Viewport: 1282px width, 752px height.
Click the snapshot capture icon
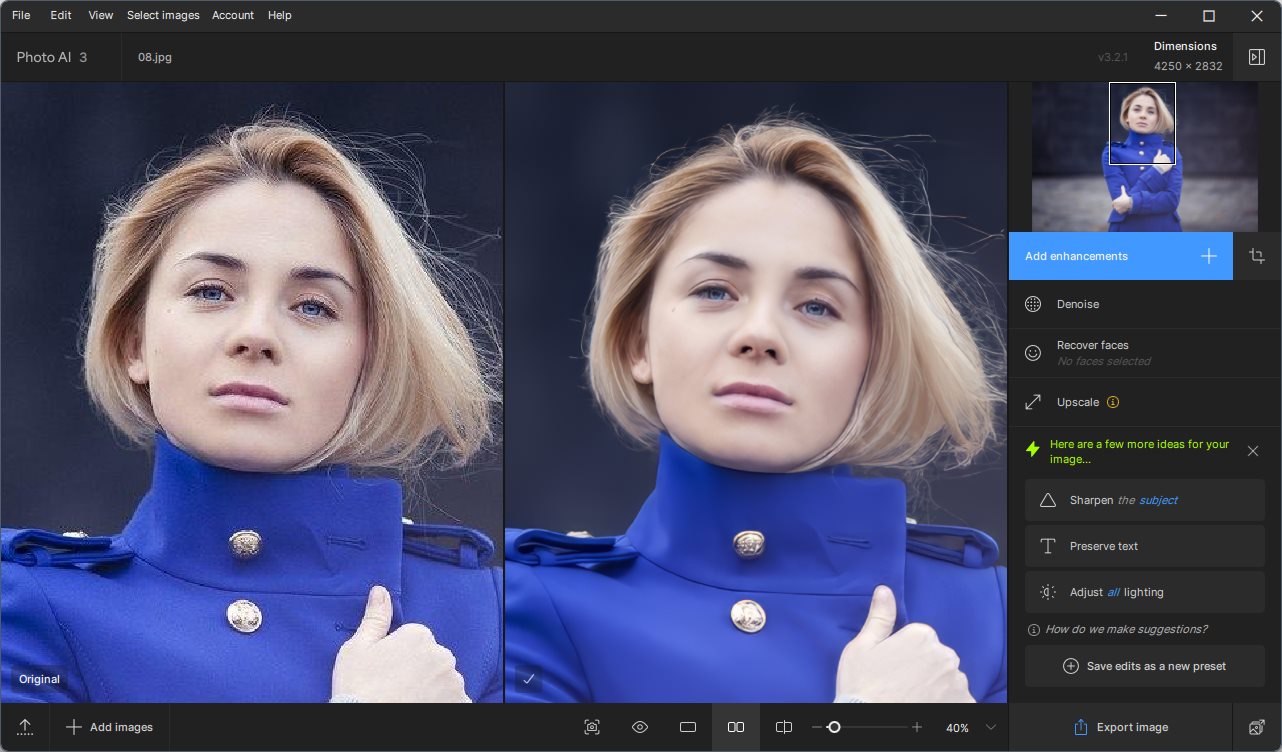click(x=592, y=727)
